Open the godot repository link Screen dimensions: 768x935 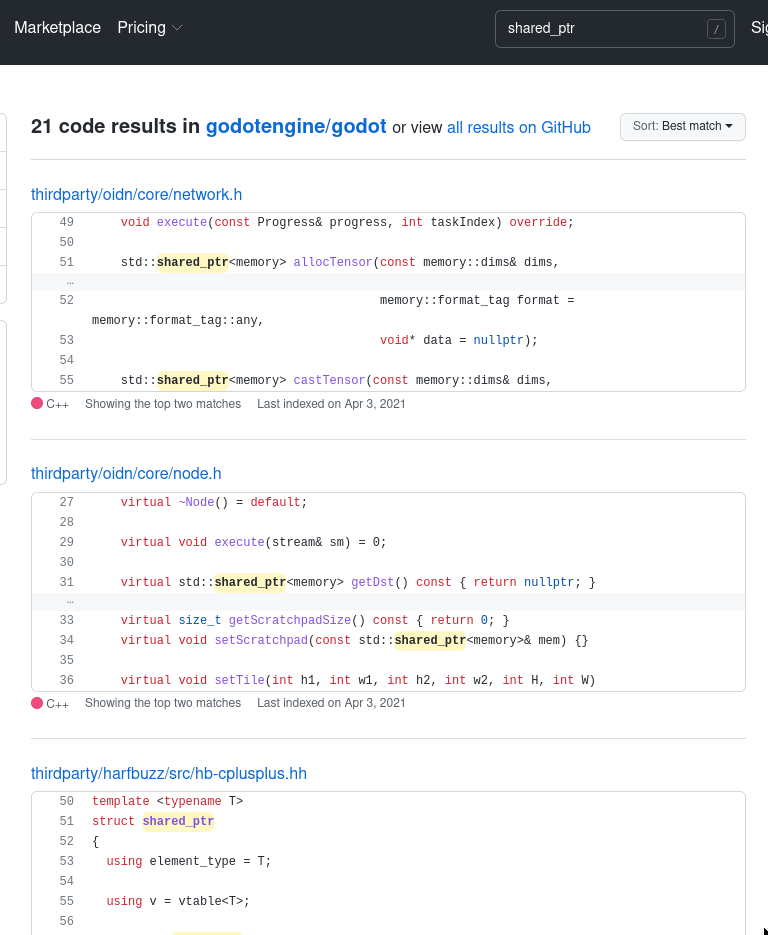coord(359,127)
